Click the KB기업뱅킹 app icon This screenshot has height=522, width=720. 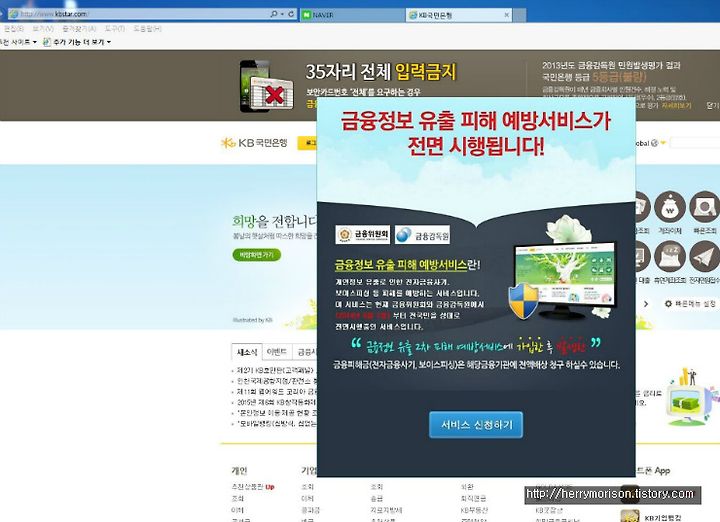click(630, 516)
